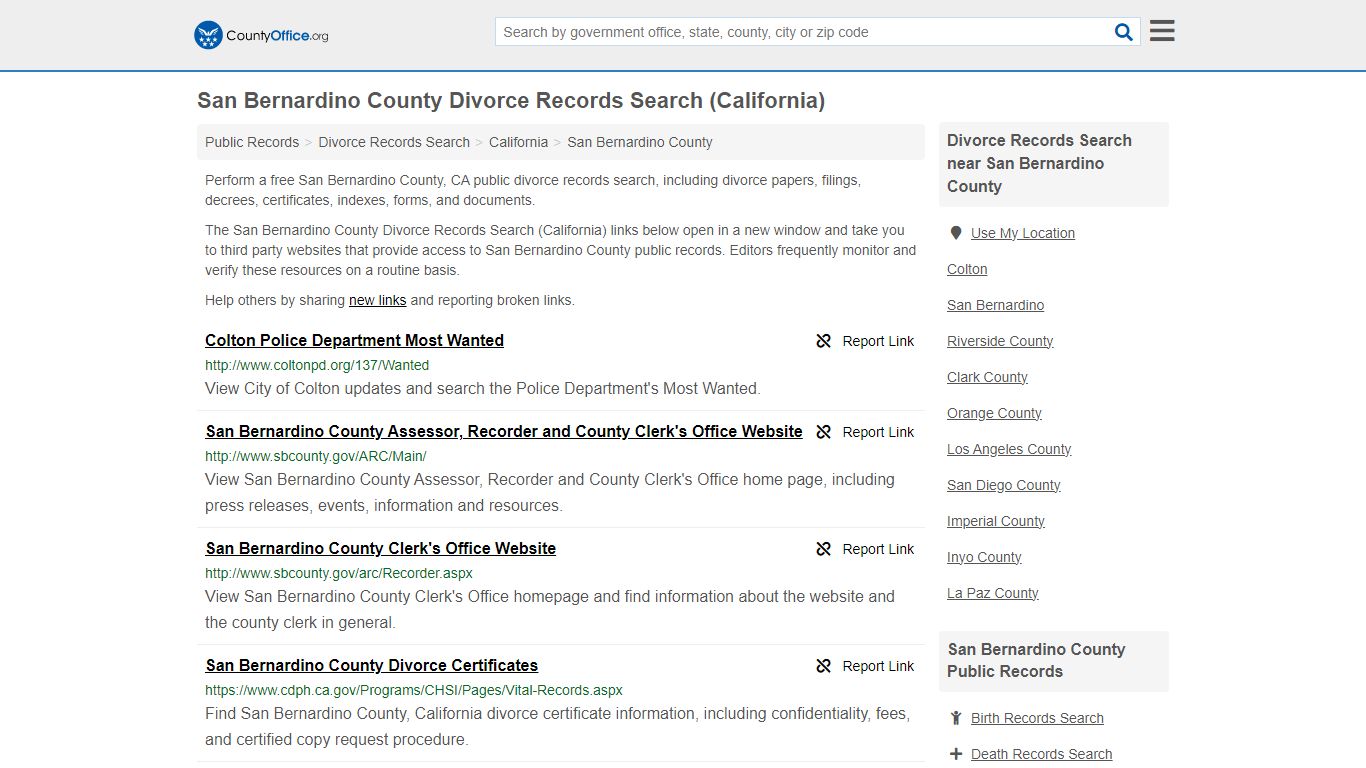Screen dimensions: 1366x768
Task: Click the magnifying glass search icon
Action: [x=1124, y=32]
